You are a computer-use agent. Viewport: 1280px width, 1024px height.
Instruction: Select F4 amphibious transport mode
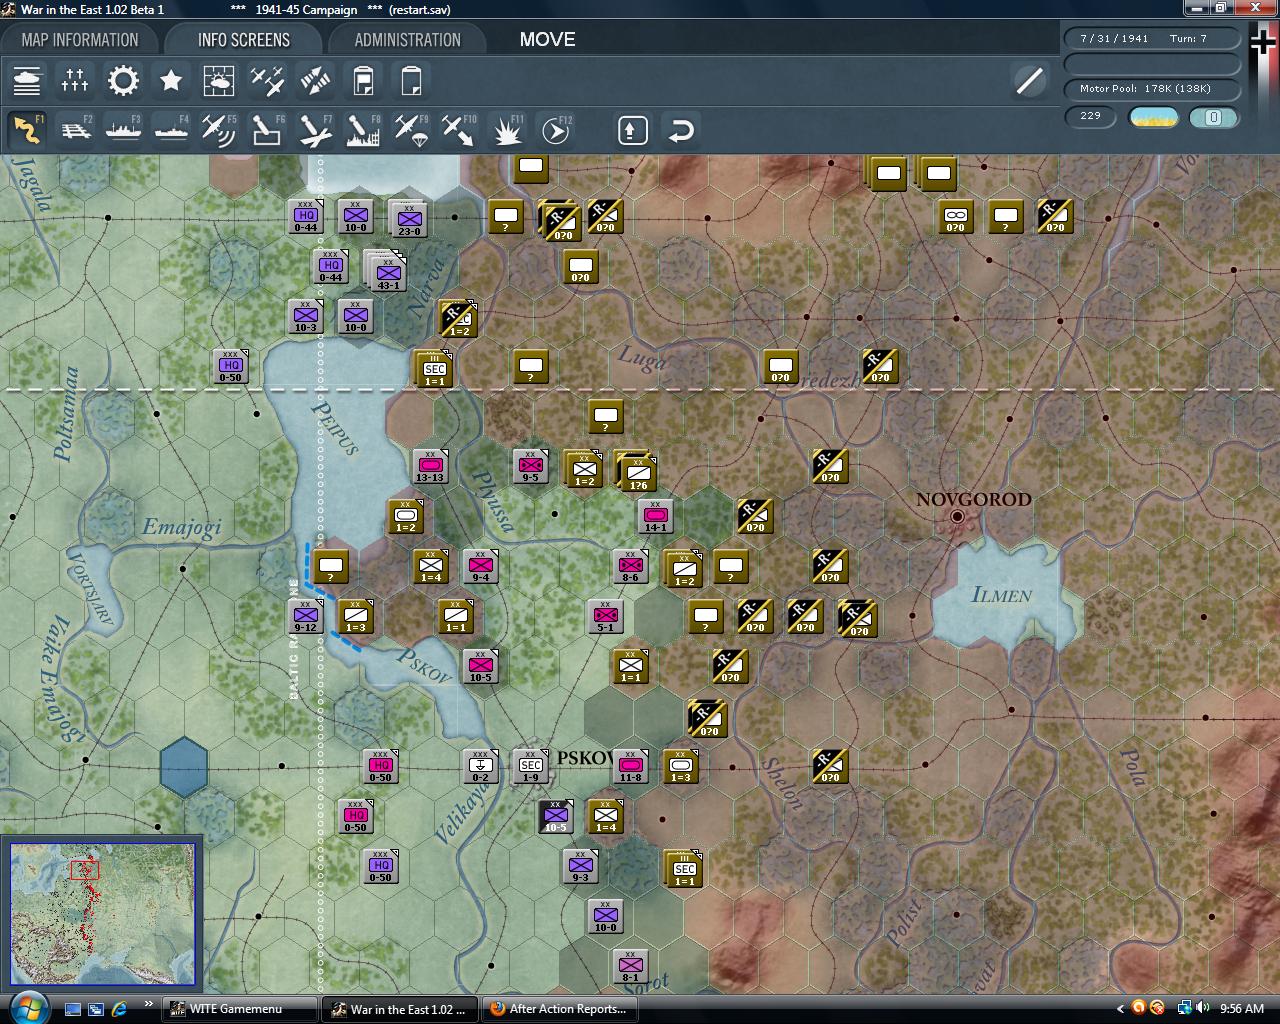click(x=171, y=130)
